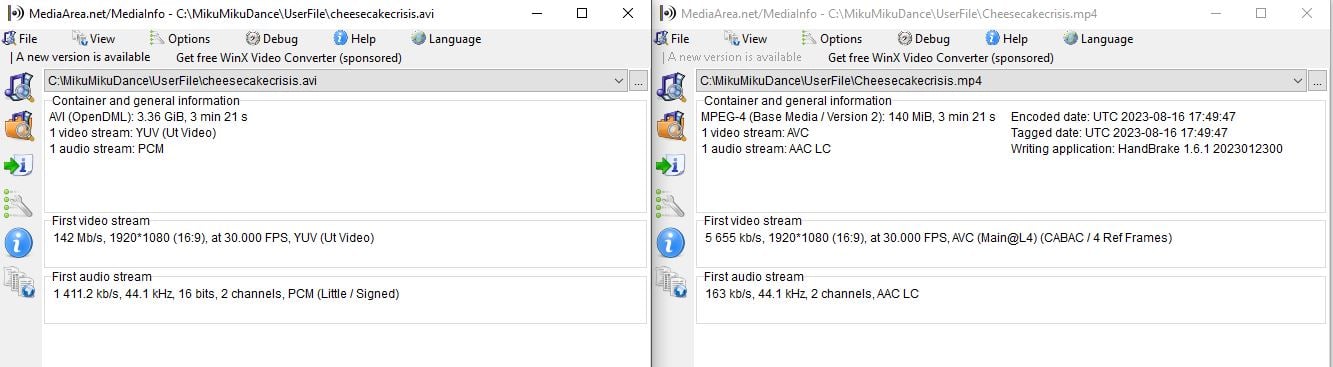The height and width of the screenshot is (367, 1333).
Task: Open Help menu in right window
Action: click(1006, 39)
